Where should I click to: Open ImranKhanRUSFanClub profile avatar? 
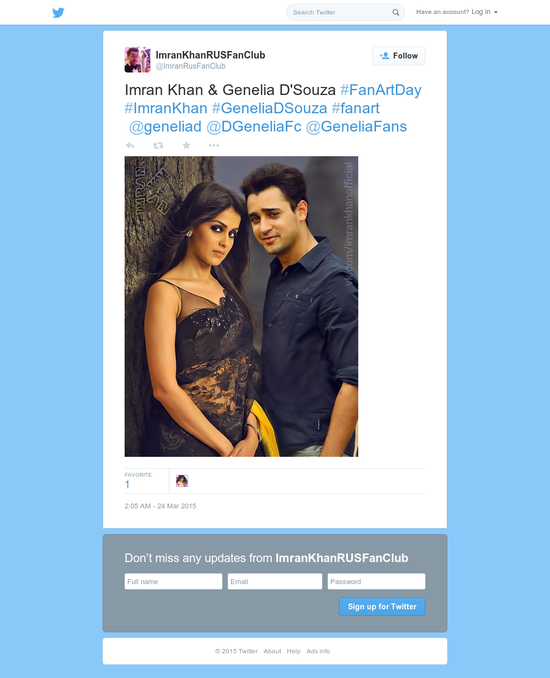pos(138,60)
